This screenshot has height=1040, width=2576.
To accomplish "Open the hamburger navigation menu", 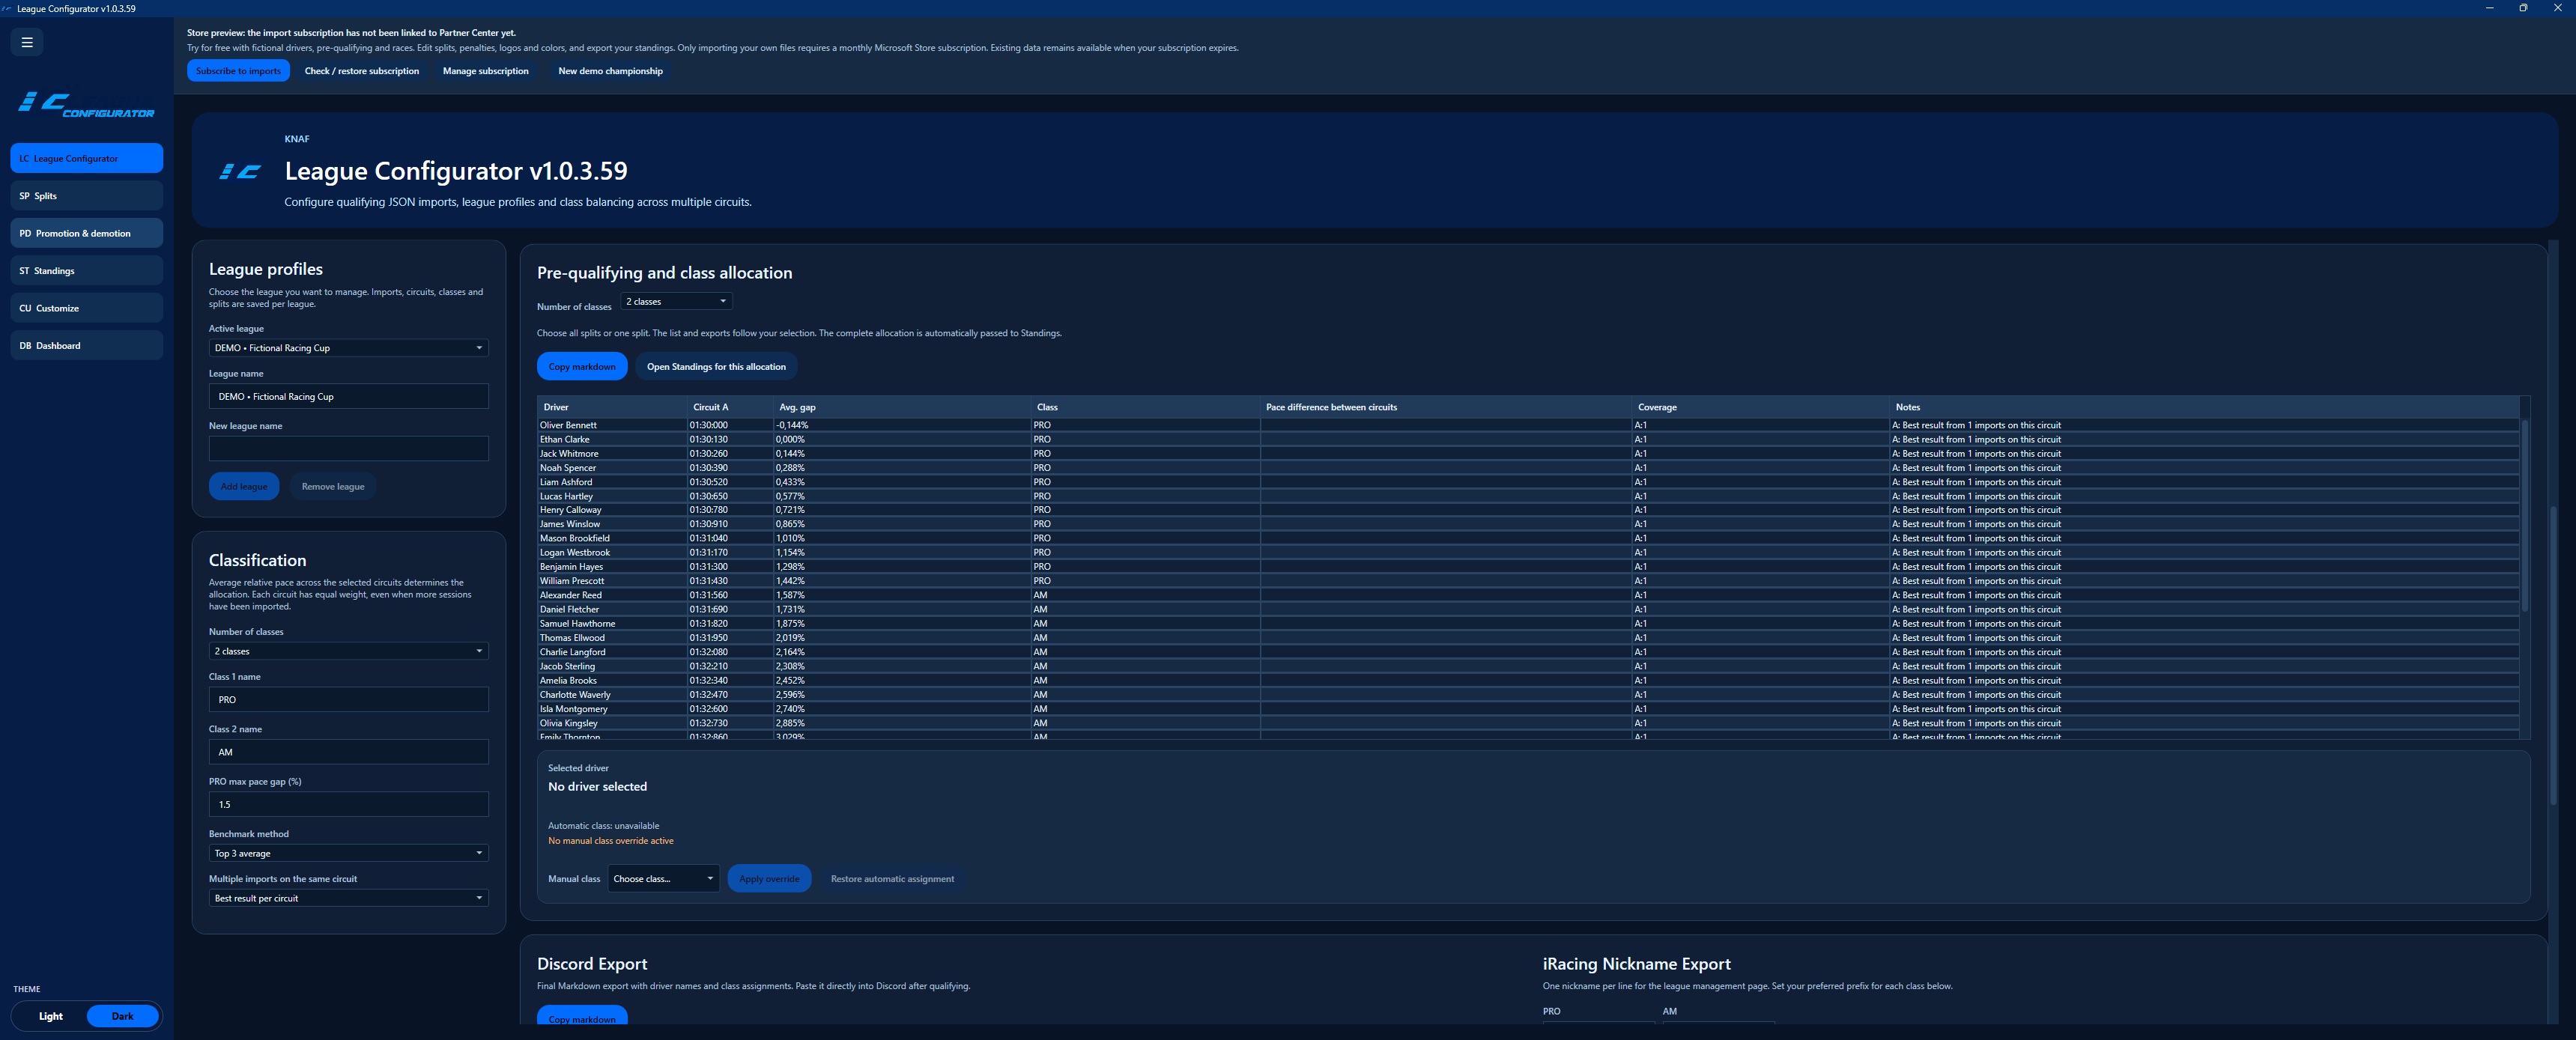I will [x=27, y=42].
